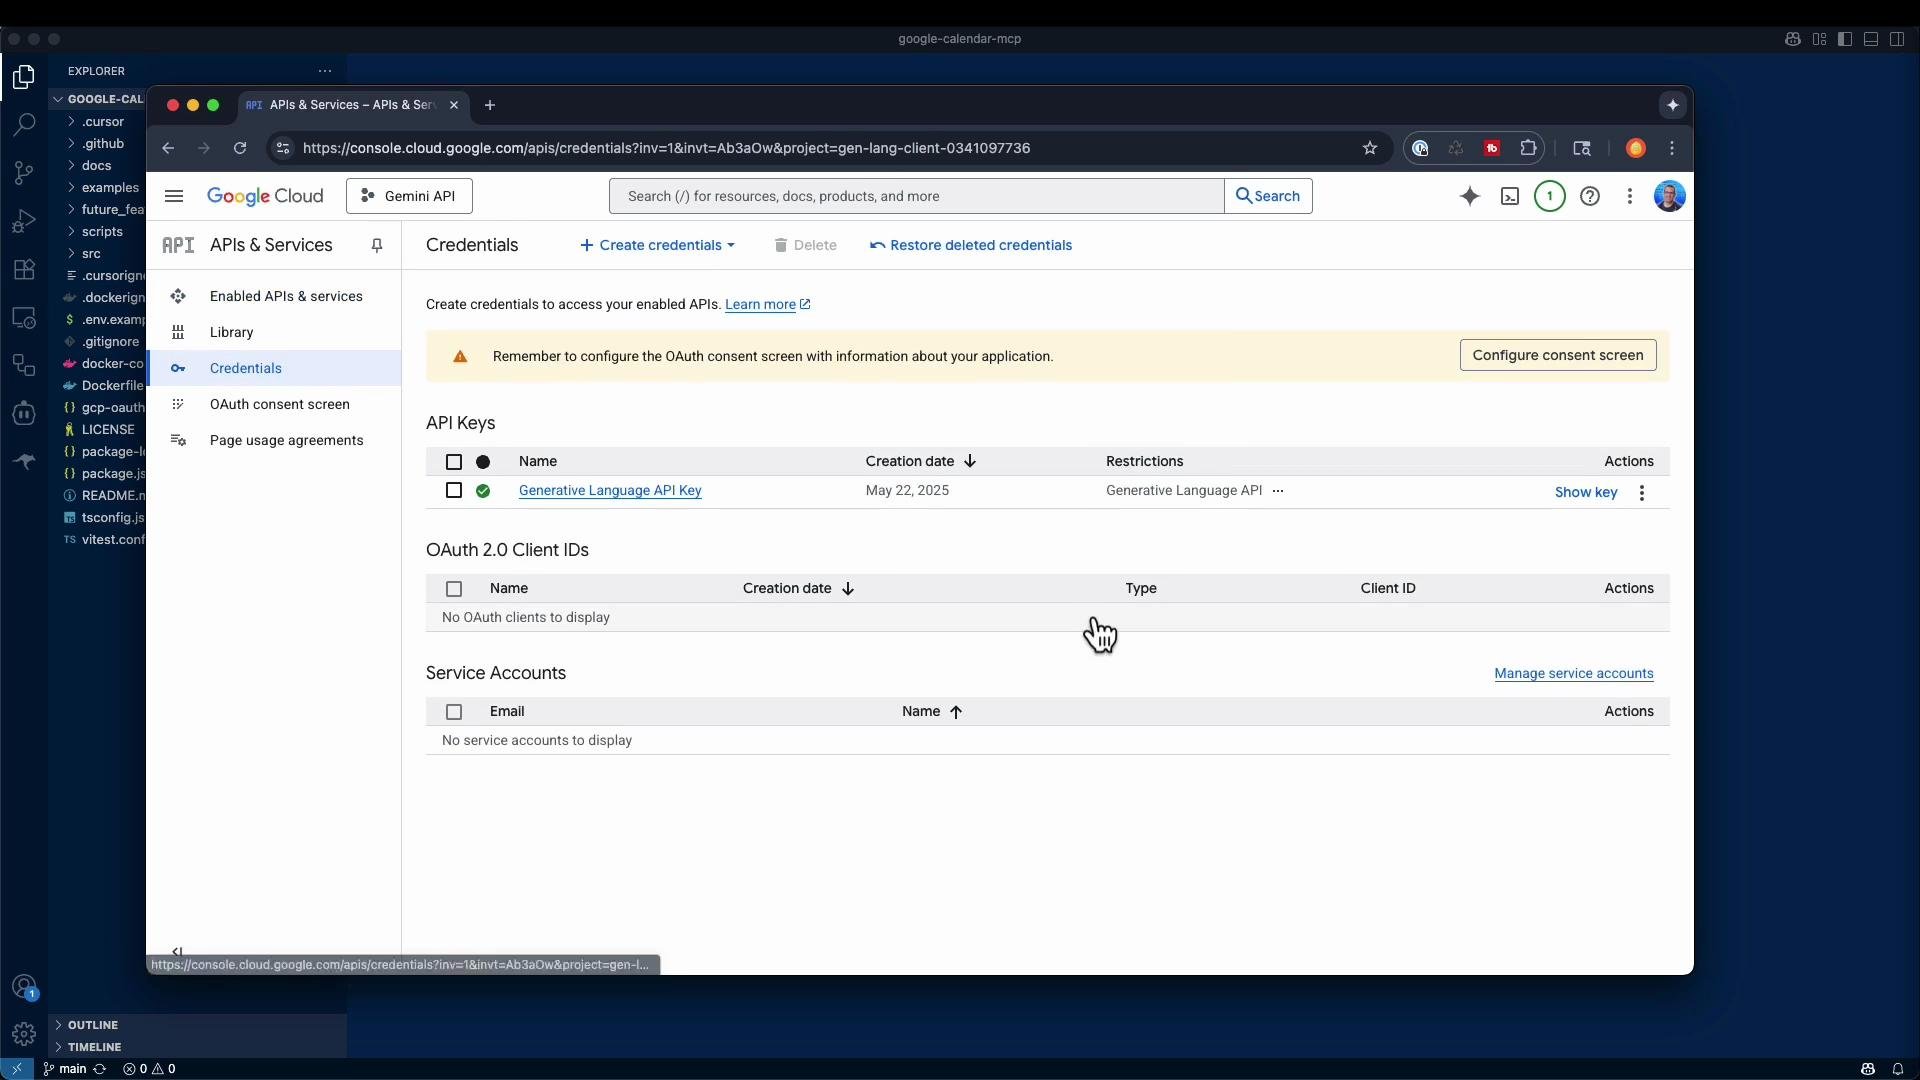Open Run and Debug in VS Code
This screenshot has width=1920, height=1080.
point(24,221)
